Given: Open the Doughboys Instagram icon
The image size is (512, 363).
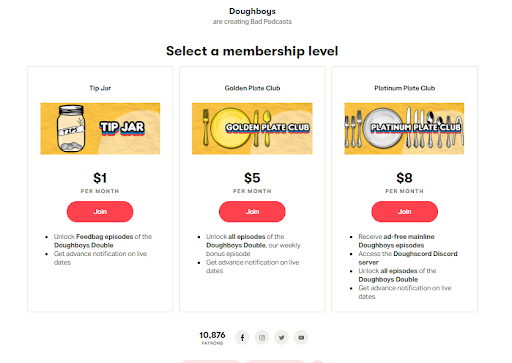Looking at the screenshot, I should coord(262,338).
